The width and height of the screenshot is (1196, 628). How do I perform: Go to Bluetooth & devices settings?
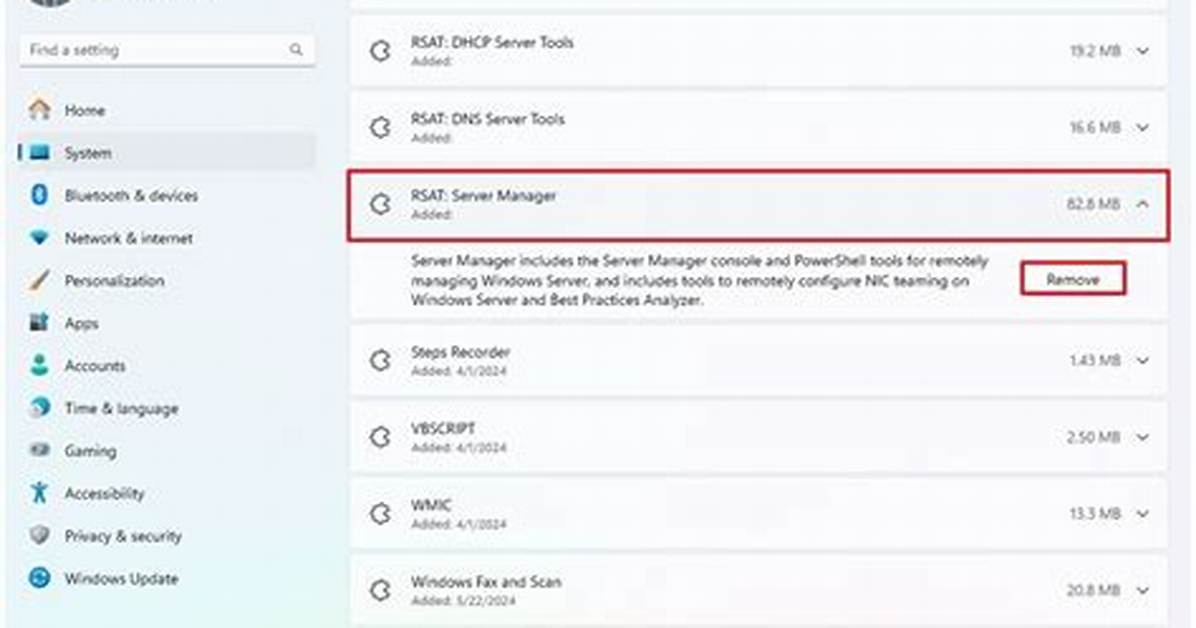click(x=167, y=195)
